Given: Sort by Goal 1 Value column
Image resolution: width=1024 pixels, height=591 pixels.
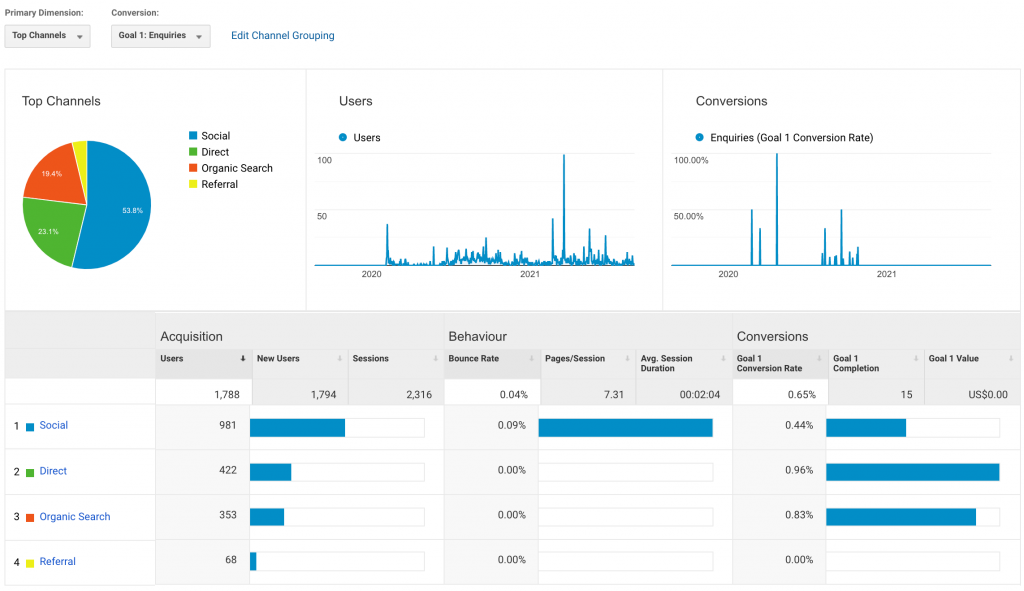Looking at the screenshot, I should click(953, 359).
